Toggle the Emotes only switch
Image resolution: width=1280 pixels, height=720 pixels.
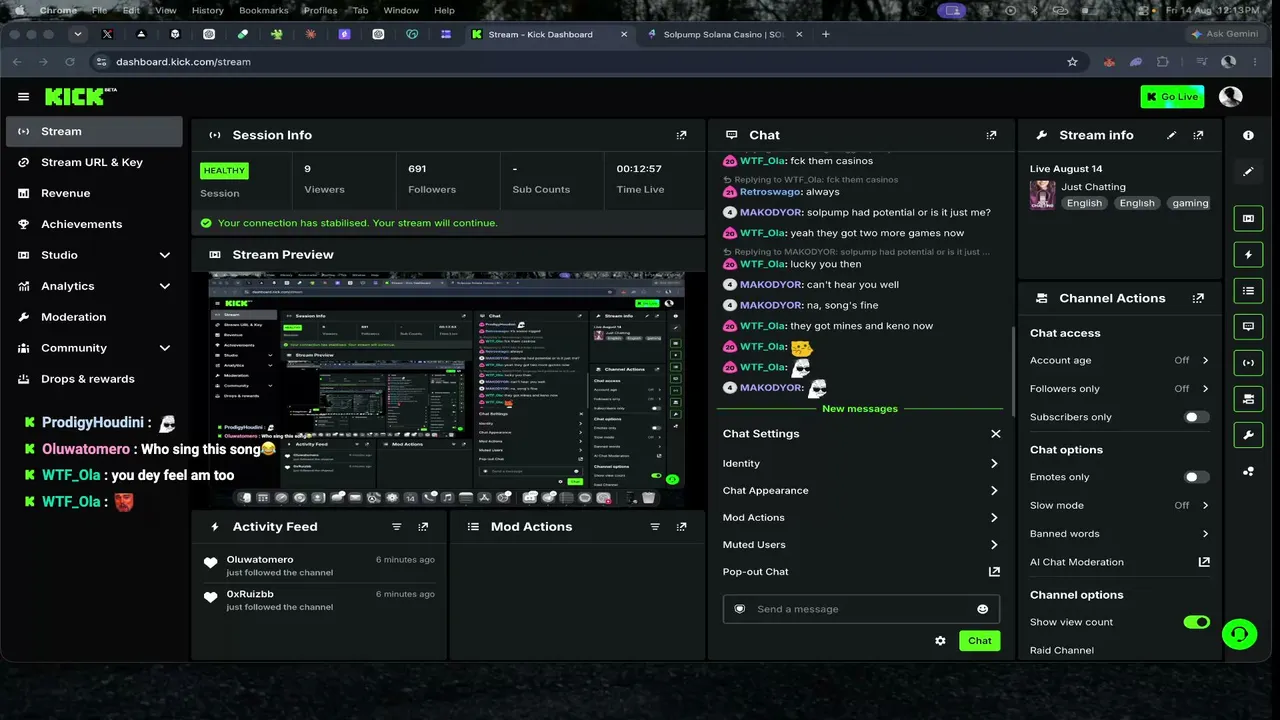pyautogui.click(x=1197, y=477)
